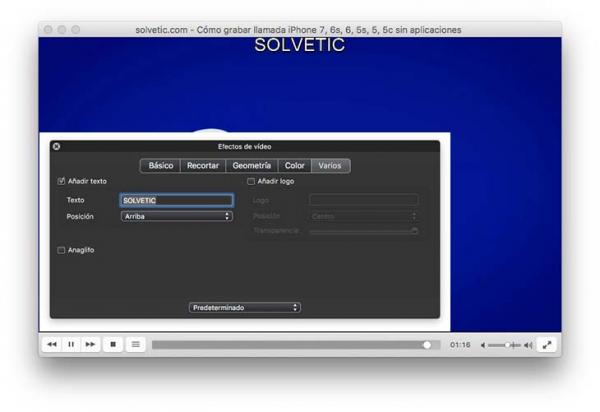
Task: Click the logo Transparencia slider
Action: coord(364,231)
